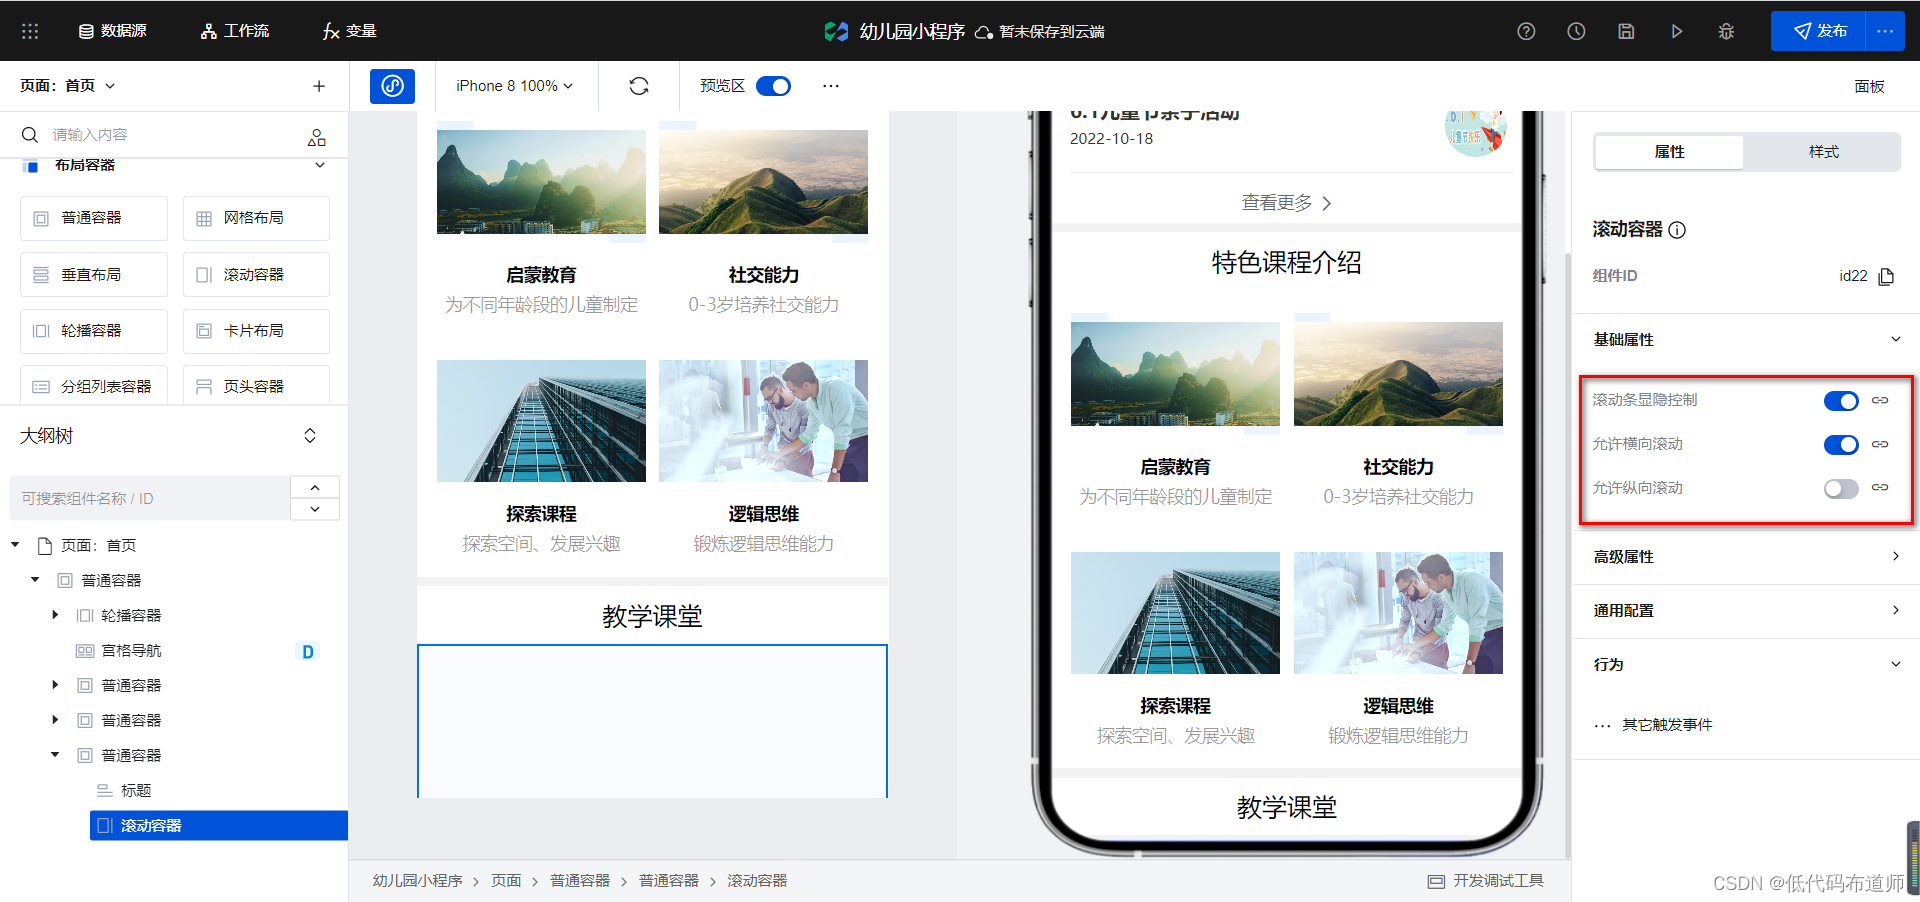Click the 发布 publish button
The width and height of the screenshot is (1920, 902).
click(x=1818, y=31)
